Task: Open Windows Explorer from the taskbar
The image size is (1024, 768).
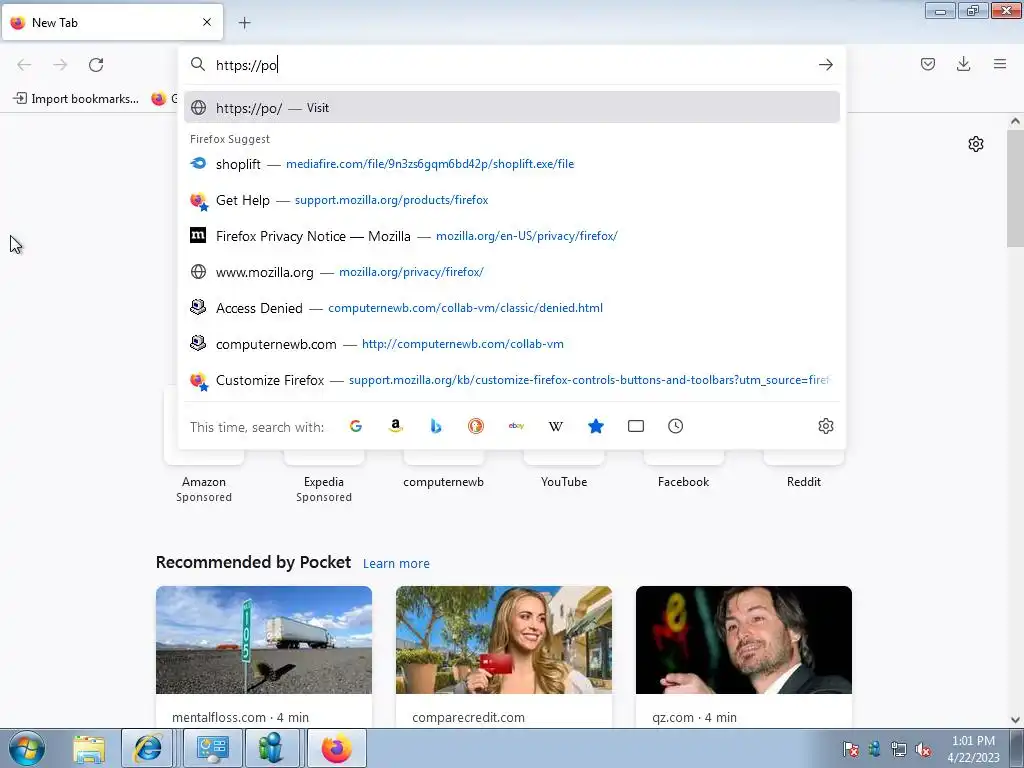Action: (89, 748)
